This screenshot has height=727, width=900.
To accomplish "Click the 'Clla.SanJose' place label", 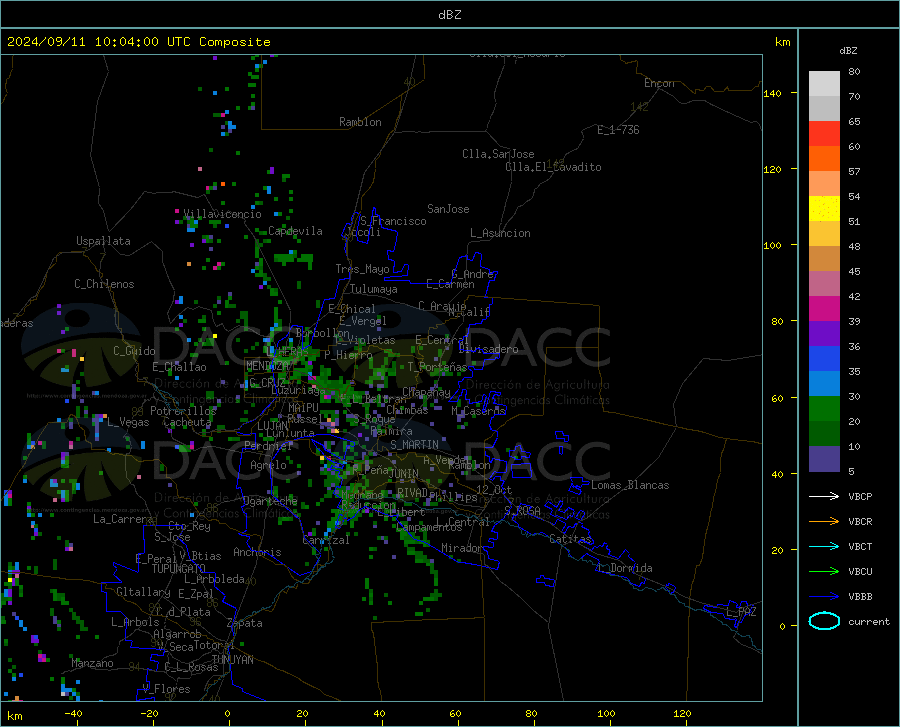I will [498, 154].
